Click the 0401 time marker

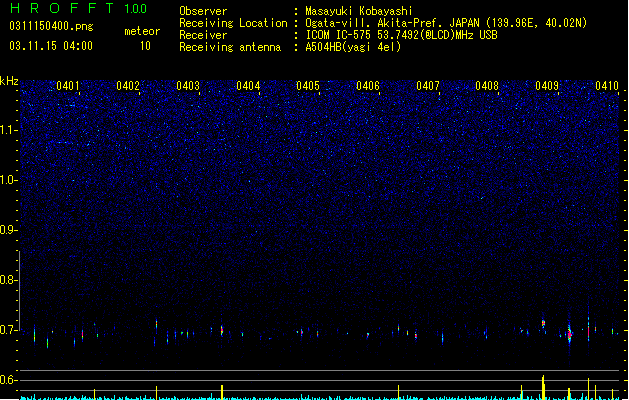pyautogui.click(x=68, y=85)
